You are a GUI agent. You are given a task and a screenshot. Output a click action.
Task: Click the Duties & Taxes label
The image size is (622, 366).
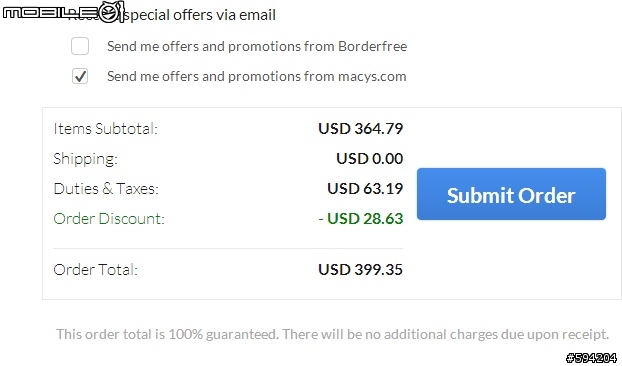coord(106,188)
